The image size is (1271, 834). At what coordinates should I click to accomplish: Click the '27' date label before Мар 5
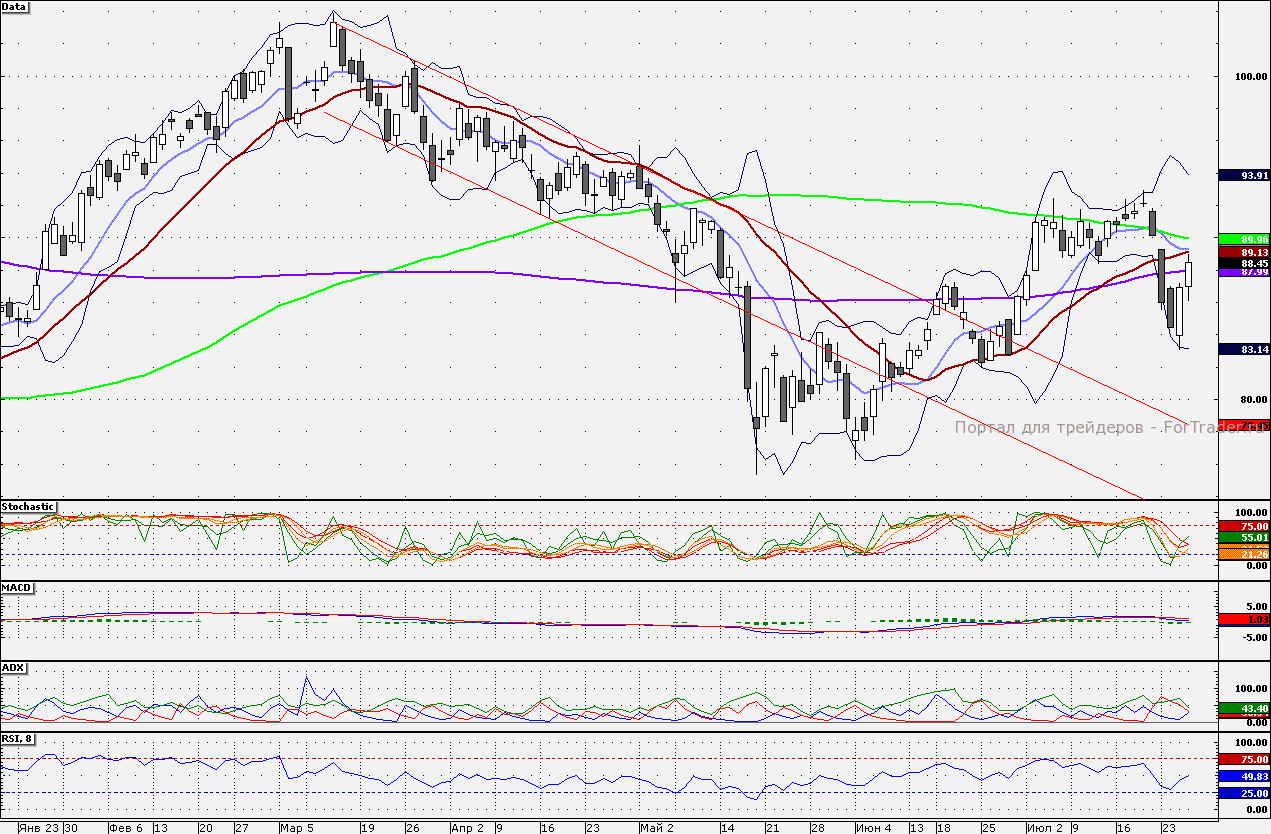point(242,828)
